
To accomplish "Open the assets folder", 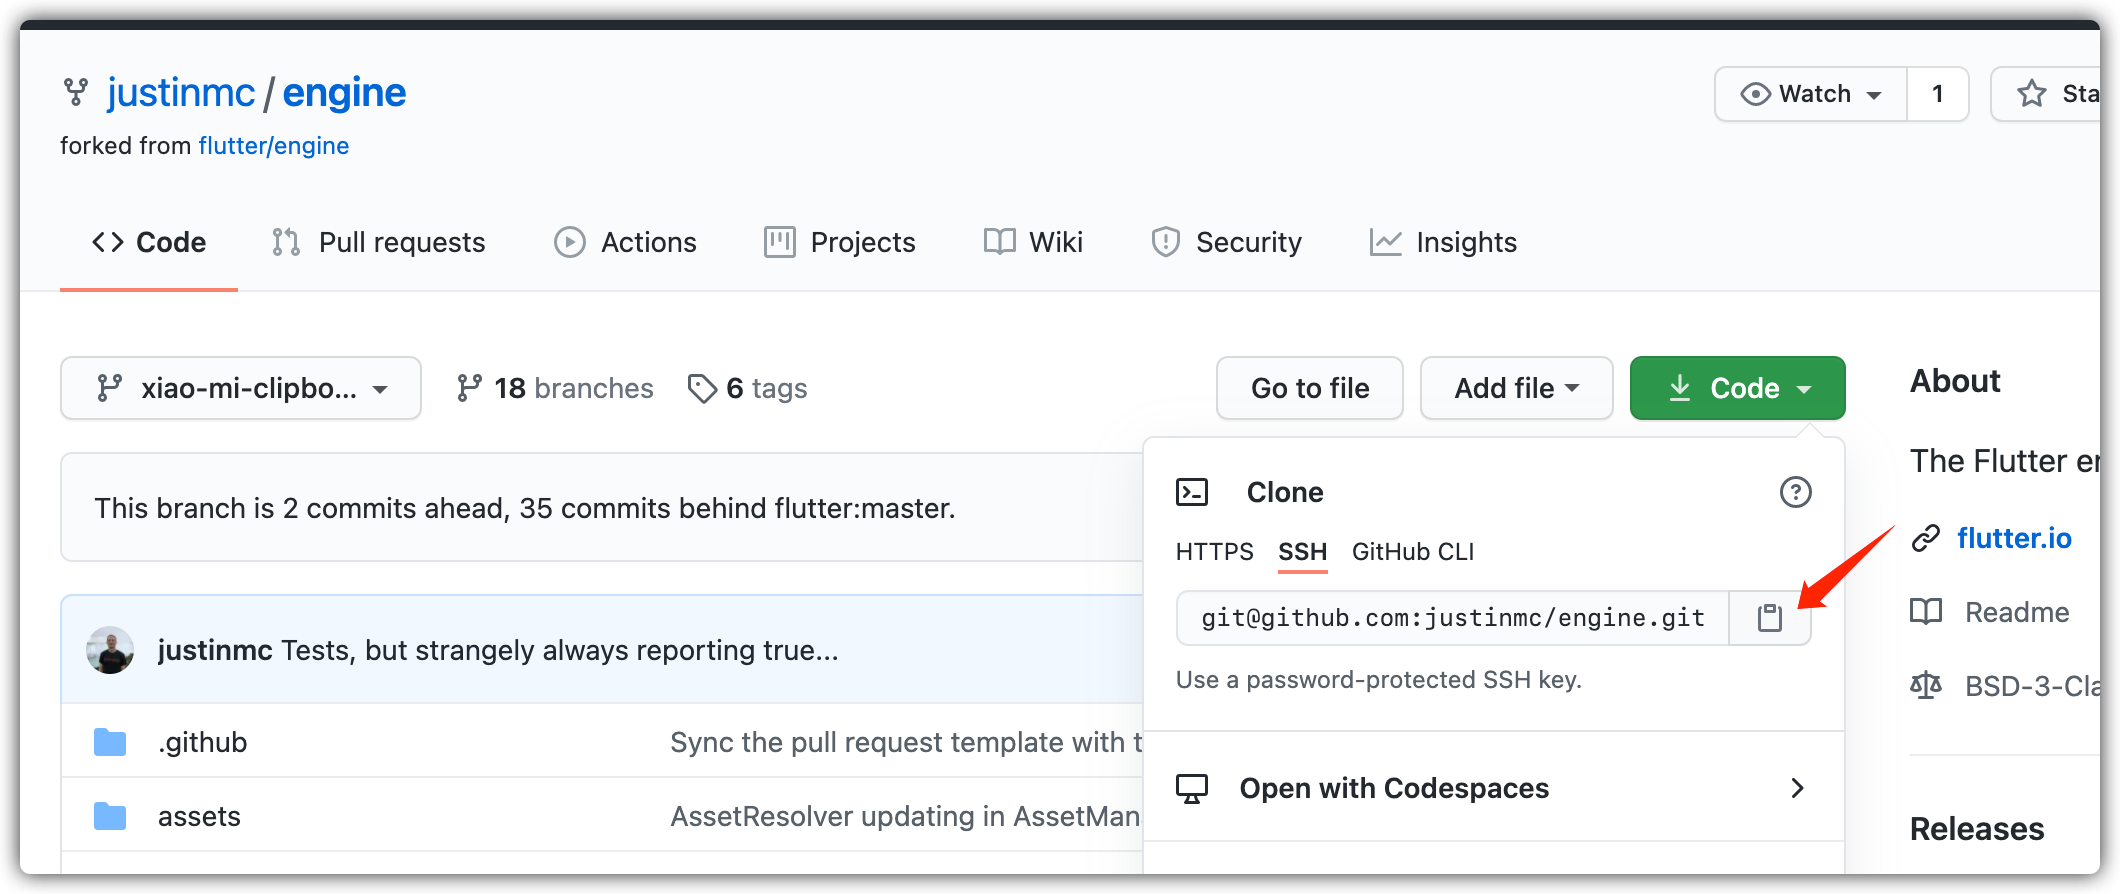I will pyautogui.click(x=199, y=816).
